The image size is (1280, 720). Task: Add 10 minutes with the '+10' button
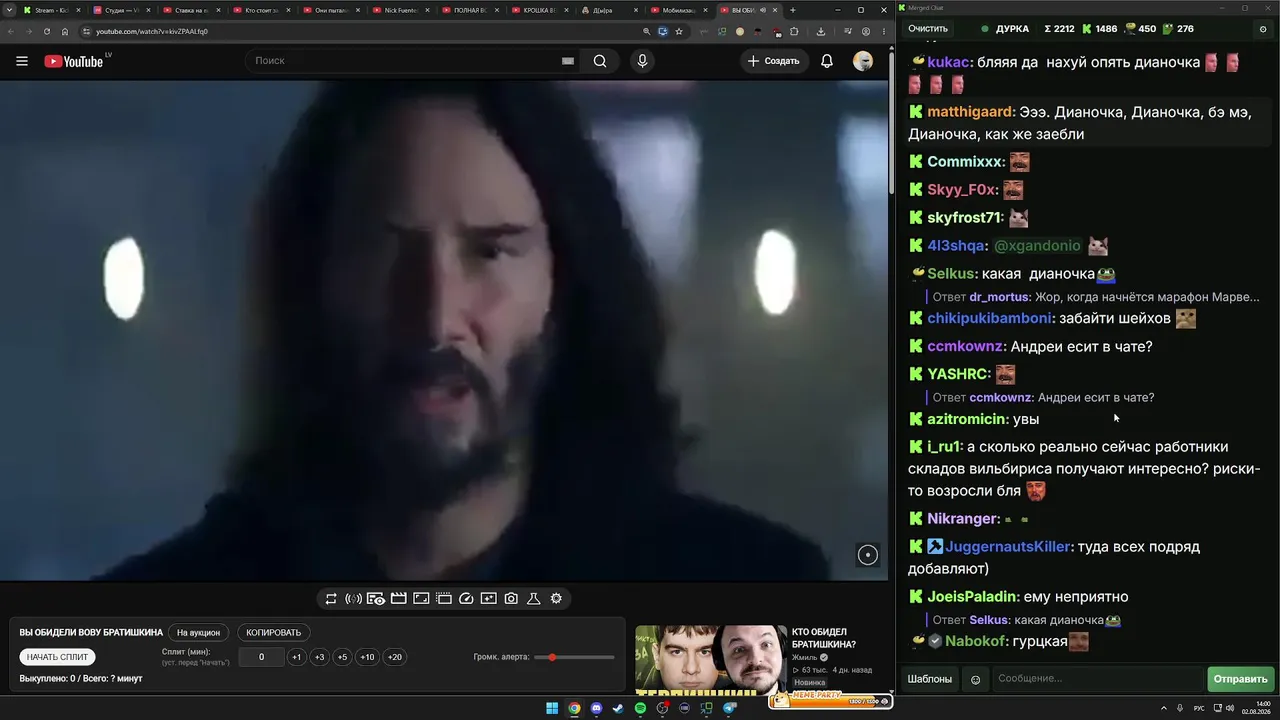(x=368, y=657)
